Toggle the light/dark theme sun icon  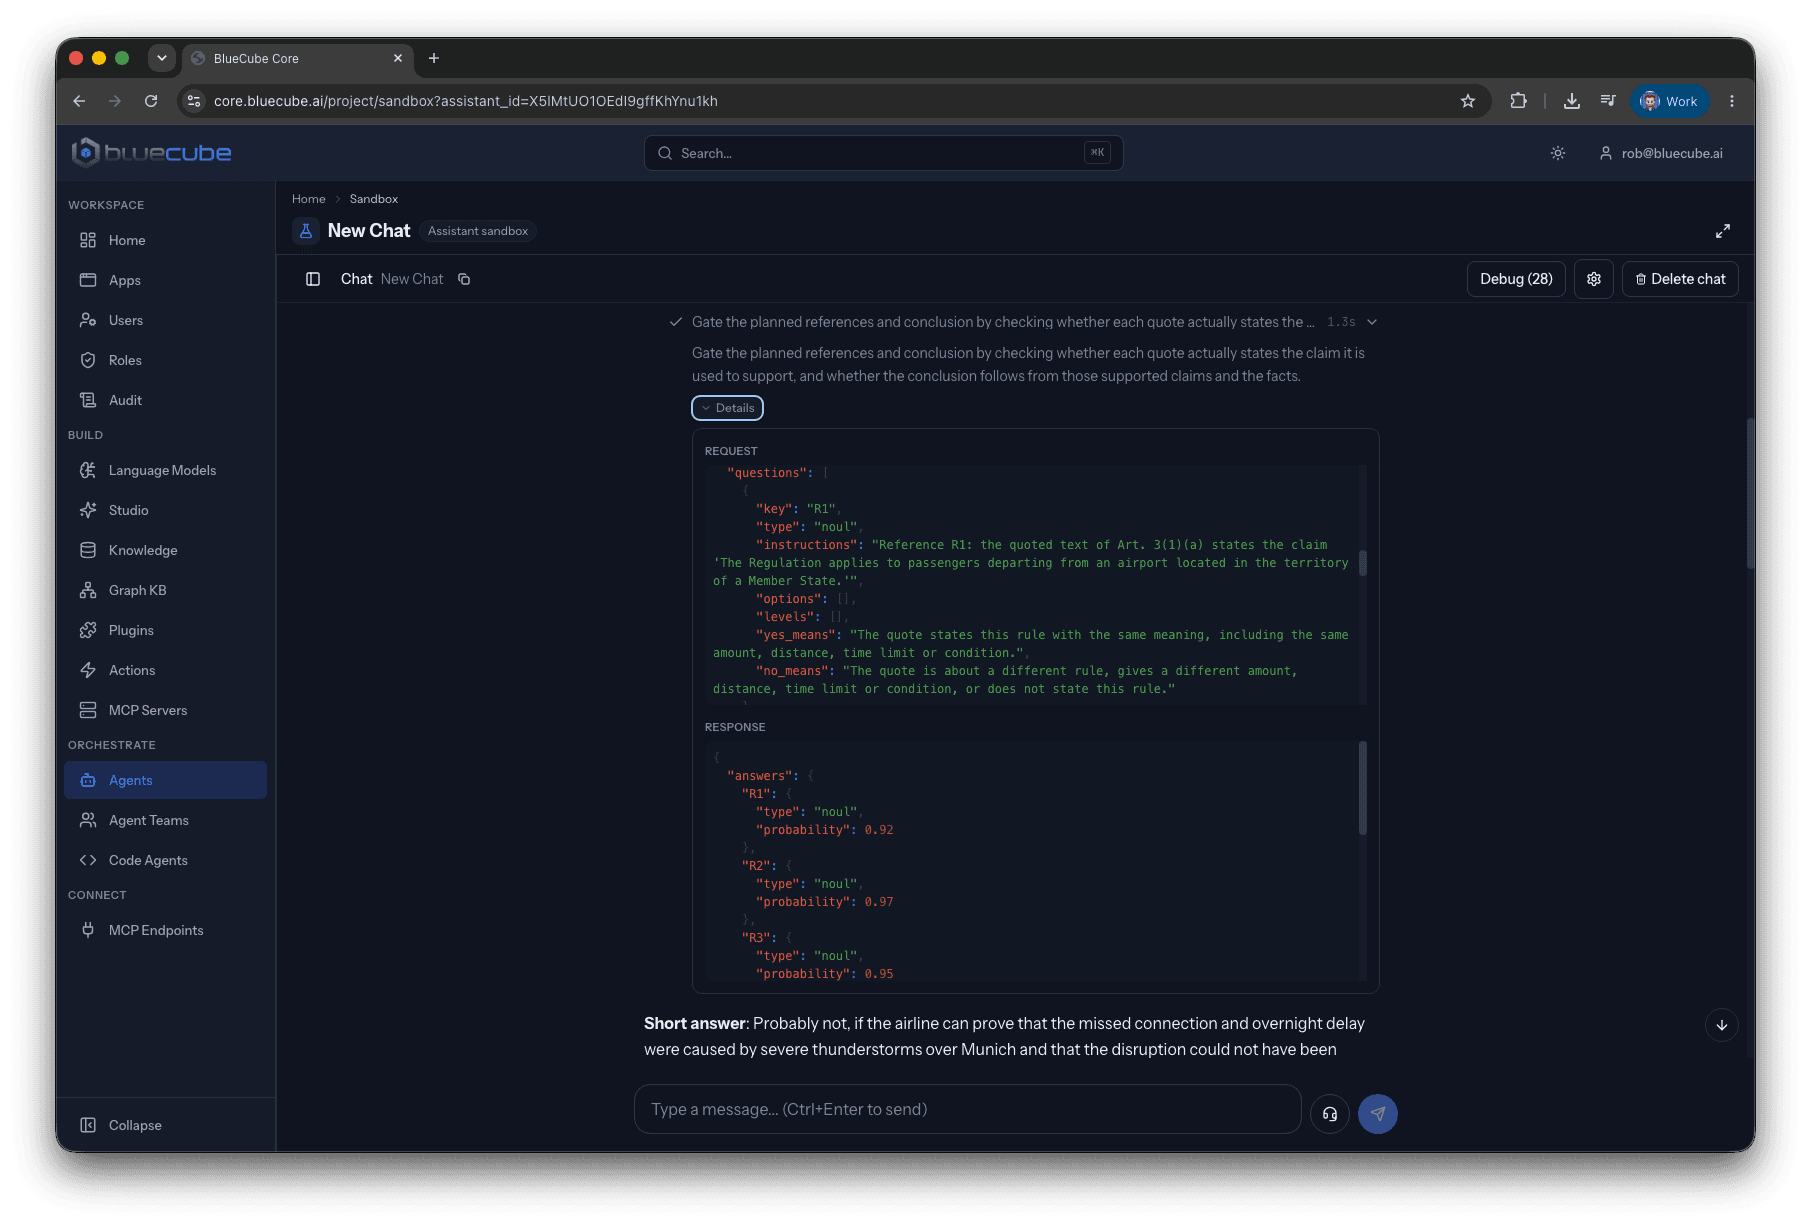[1558, 153]
